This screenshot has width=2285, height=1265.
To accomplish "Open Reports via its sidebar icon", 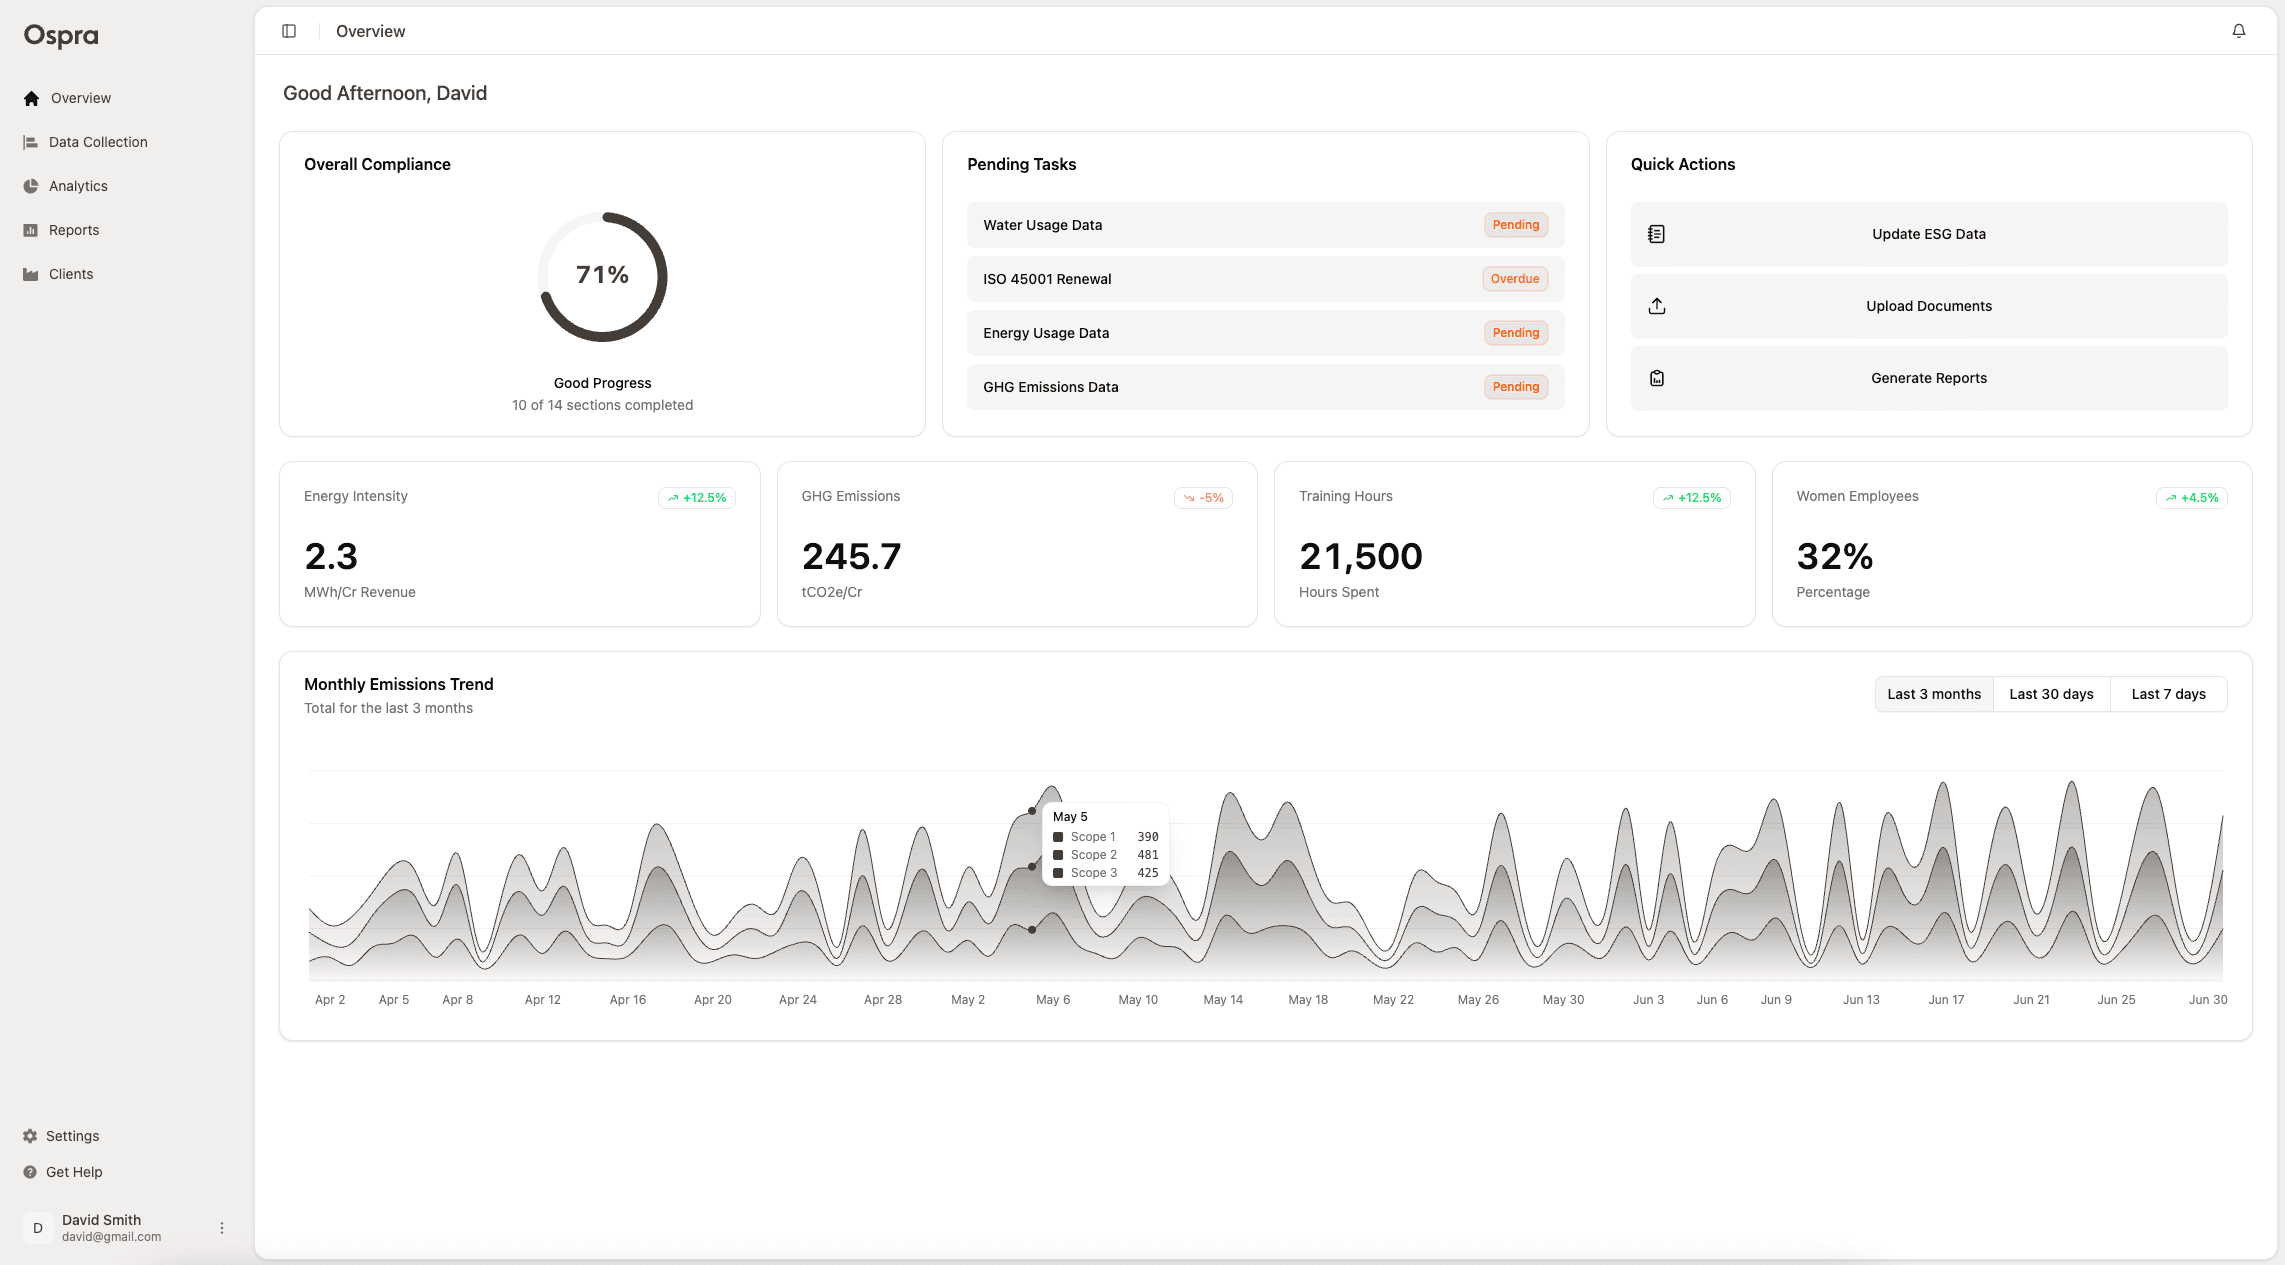I will [x=30, y=229].
